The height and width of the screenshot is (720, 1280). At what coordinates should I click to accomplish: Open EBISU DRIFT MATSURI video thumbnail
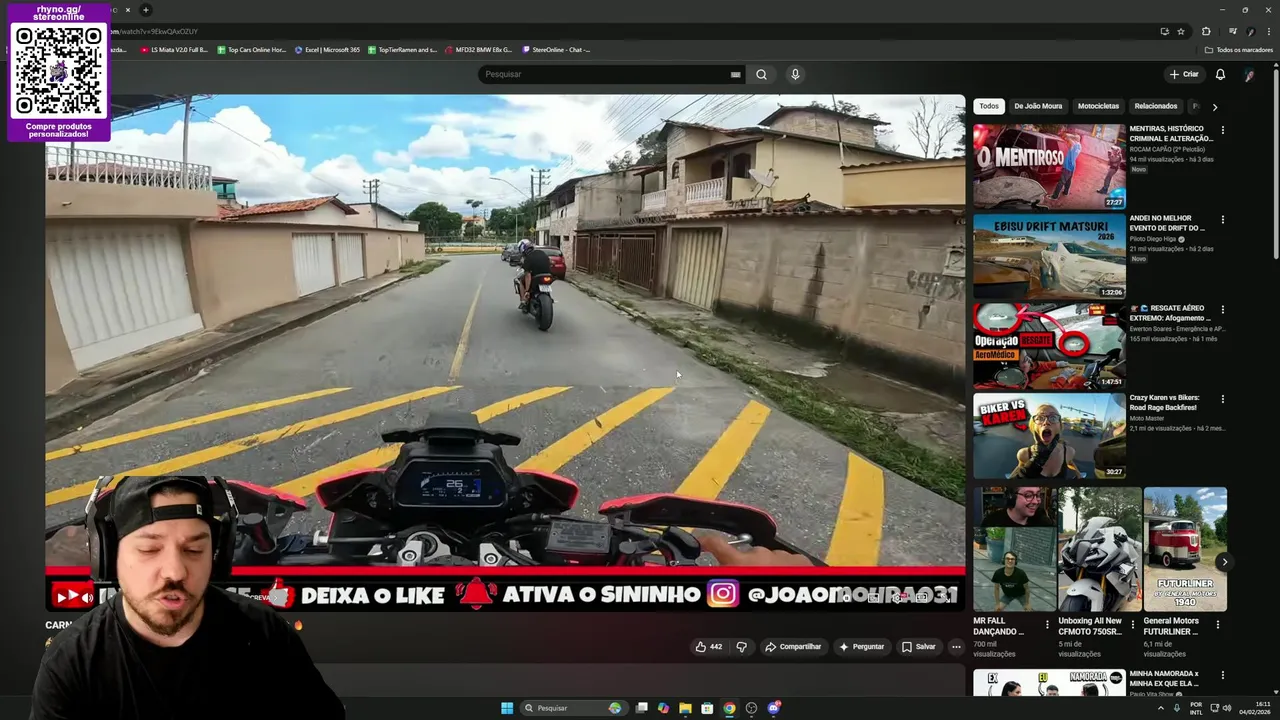point(1049,256)
